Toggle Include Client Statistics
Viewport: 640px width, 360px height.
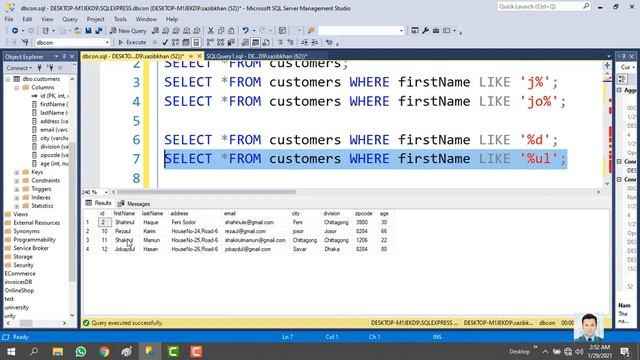[231, 42]
